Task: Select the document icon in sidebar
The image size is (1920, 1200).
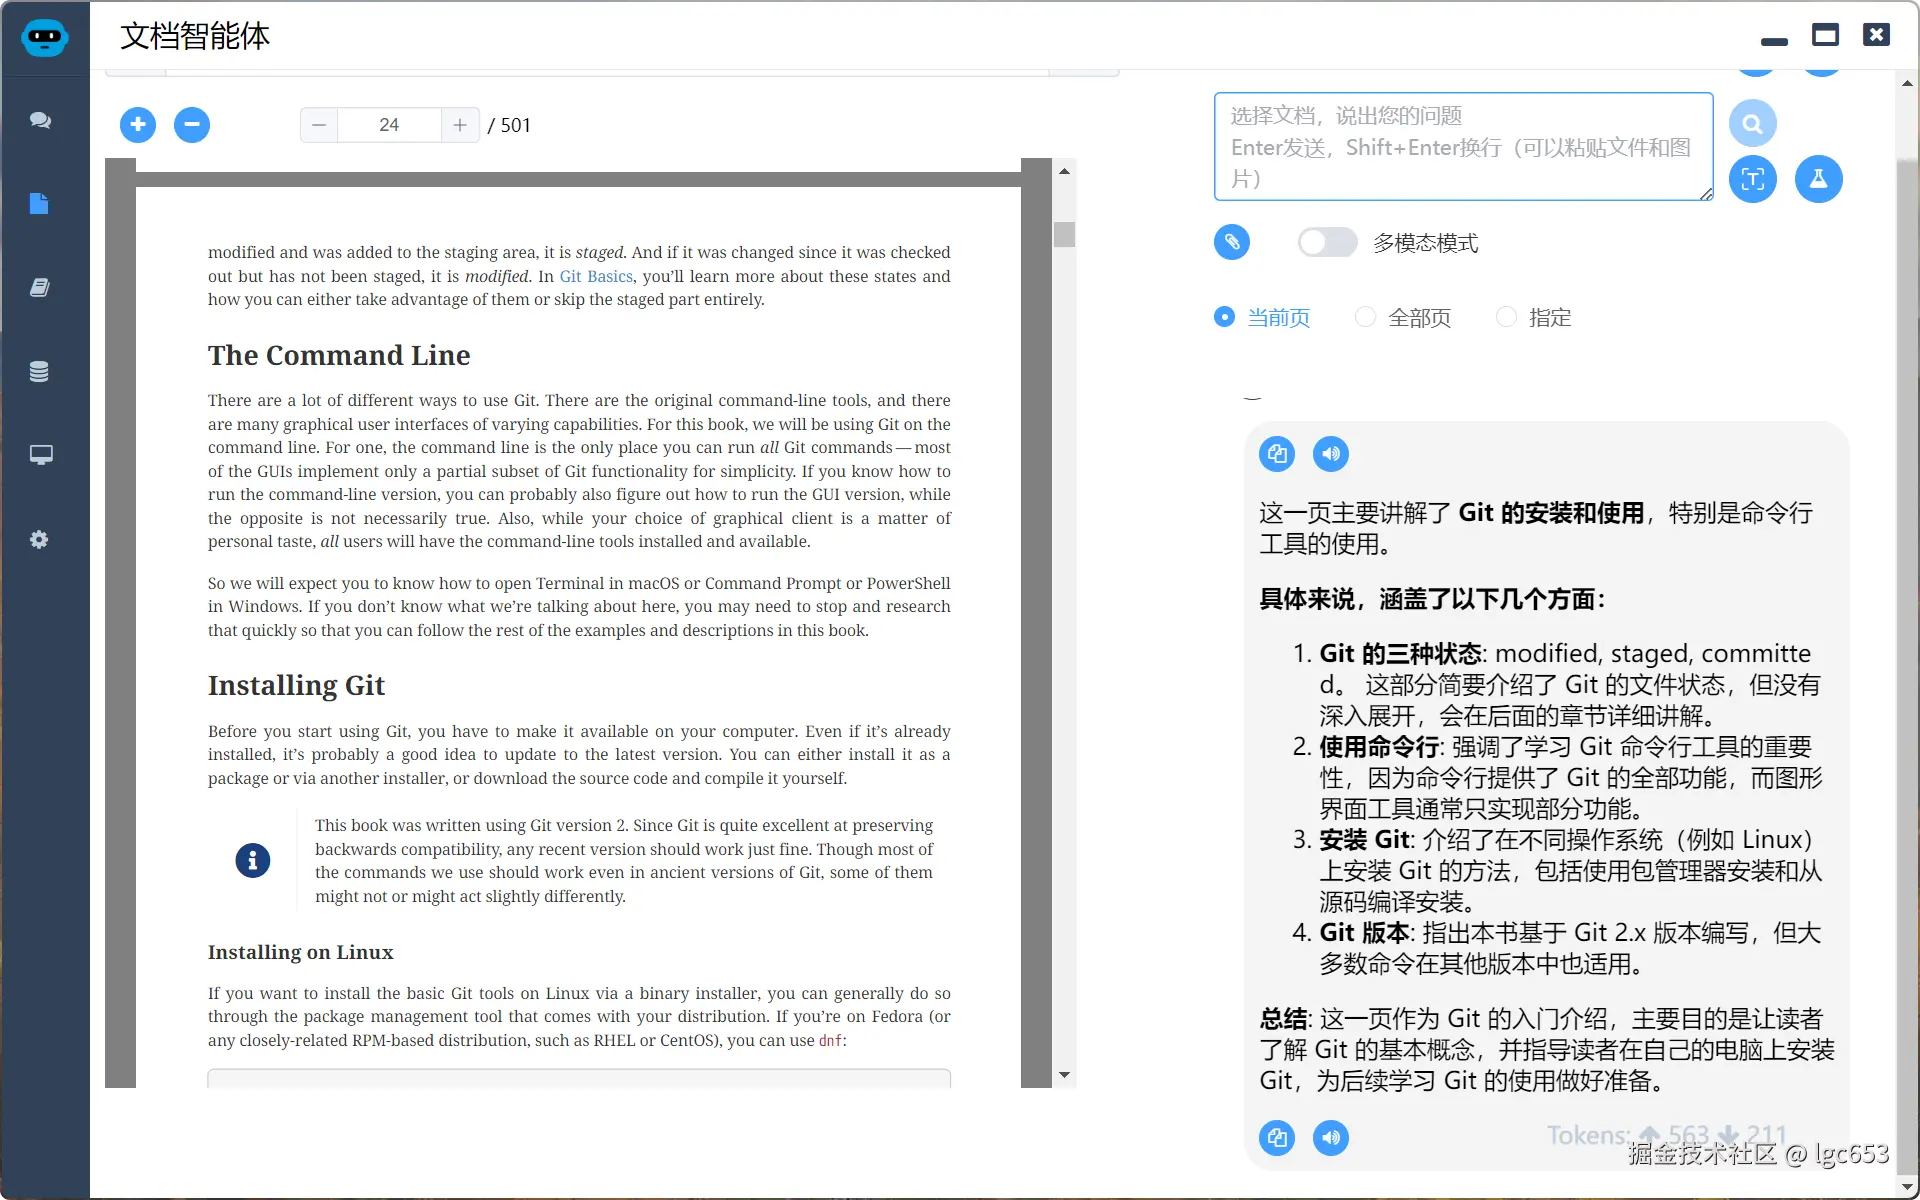Action: tap(40, 204)
